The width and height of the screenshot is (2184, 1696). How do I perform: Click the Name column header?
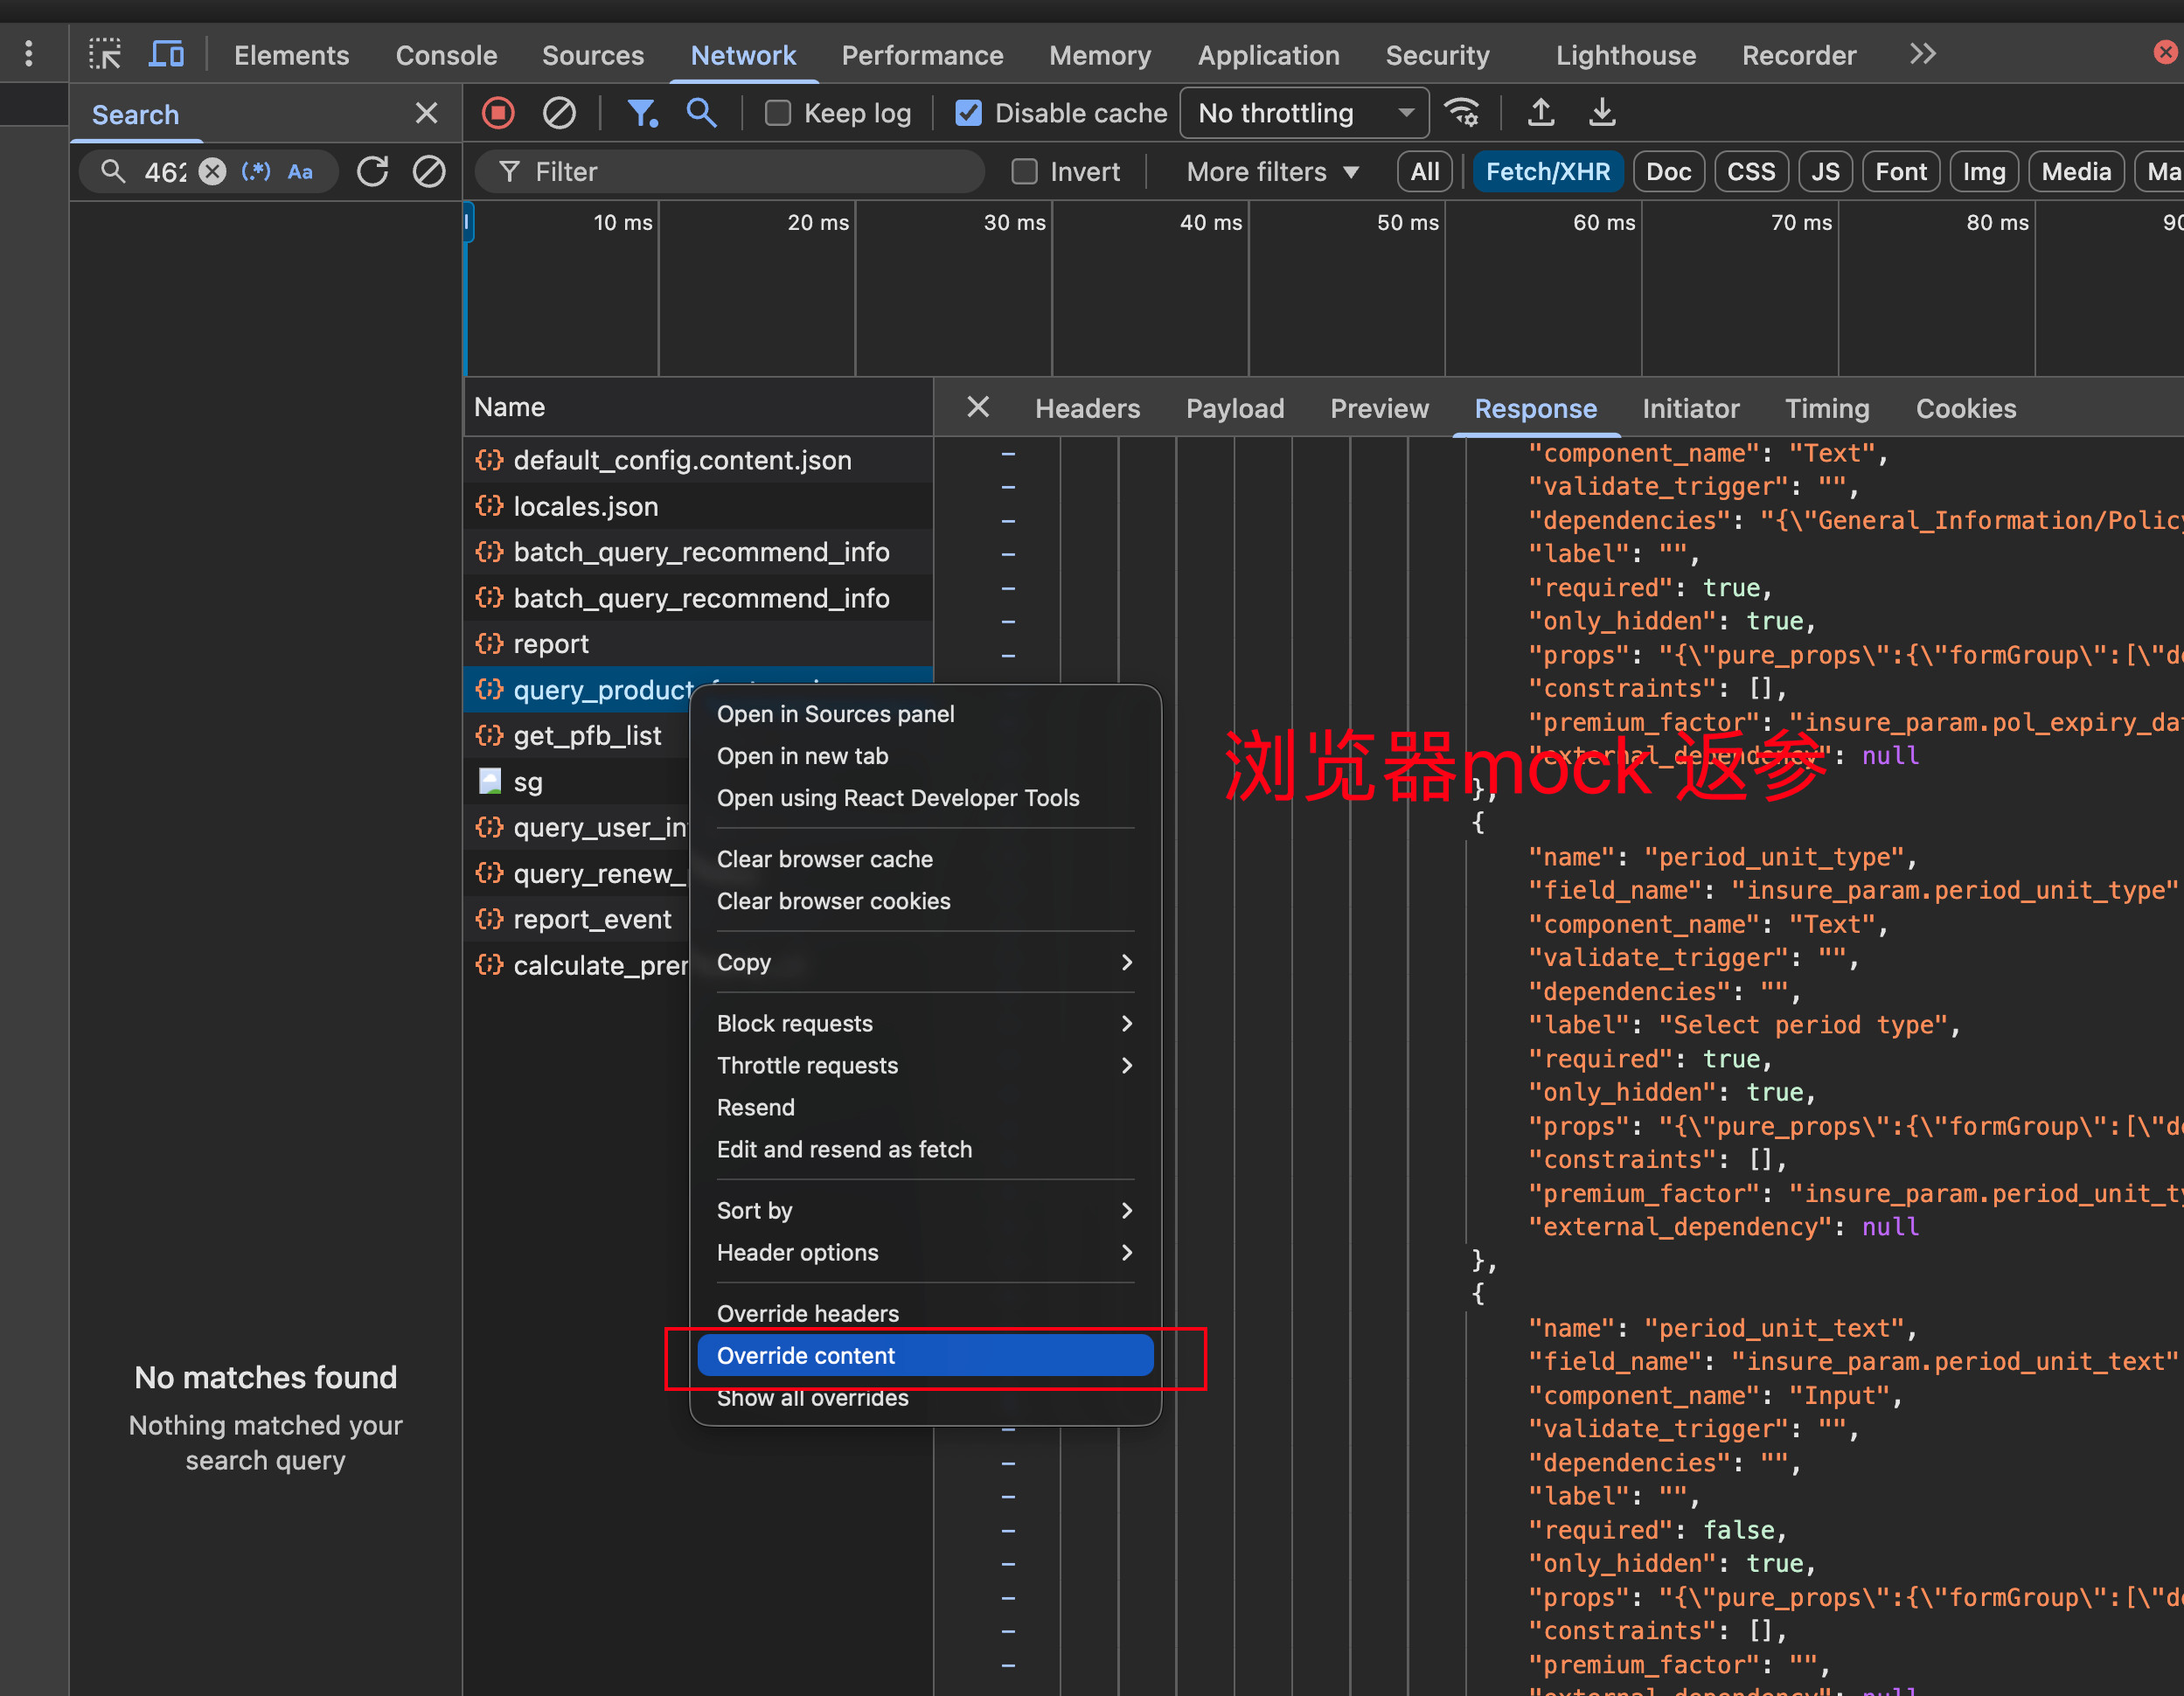(699, 407)
